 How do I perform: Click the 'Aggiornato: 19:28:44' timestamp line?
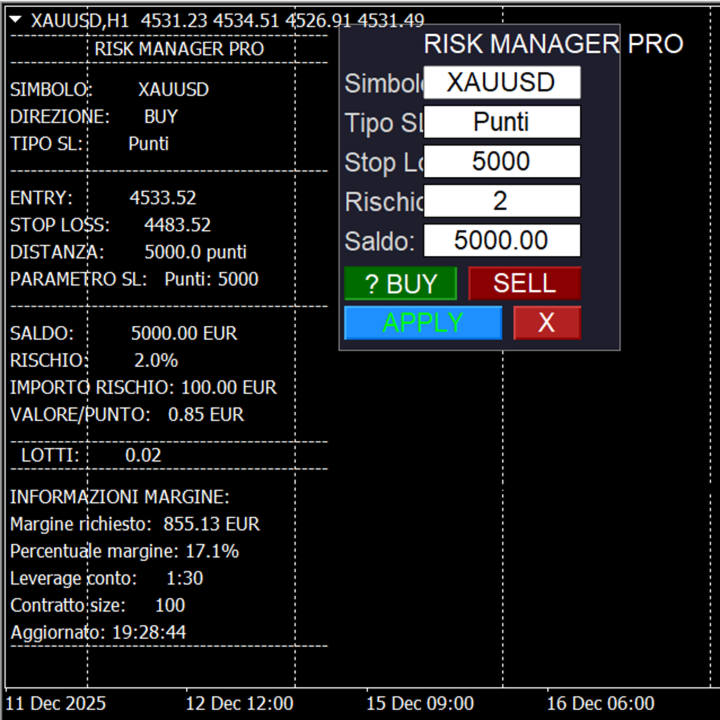click(98, 632)
